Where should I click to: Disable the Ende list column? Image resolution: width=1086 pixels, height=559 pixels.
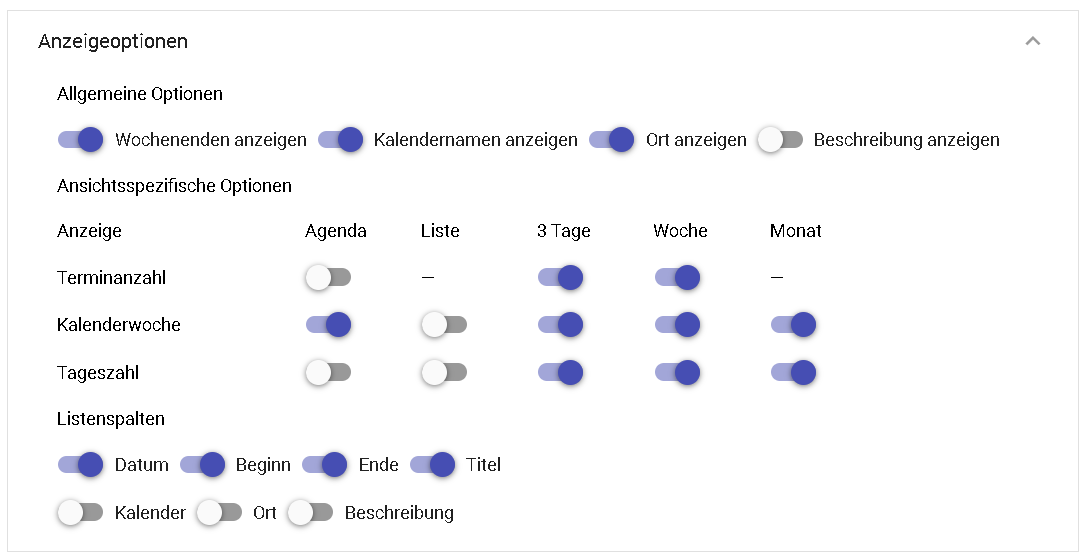[325, 465]
